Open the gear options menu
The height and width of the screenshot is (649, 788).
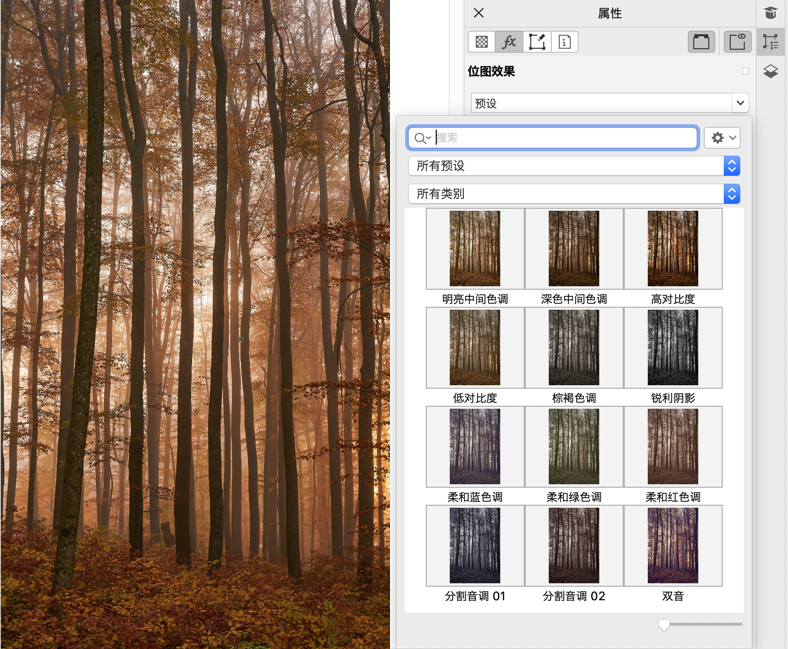722,138
